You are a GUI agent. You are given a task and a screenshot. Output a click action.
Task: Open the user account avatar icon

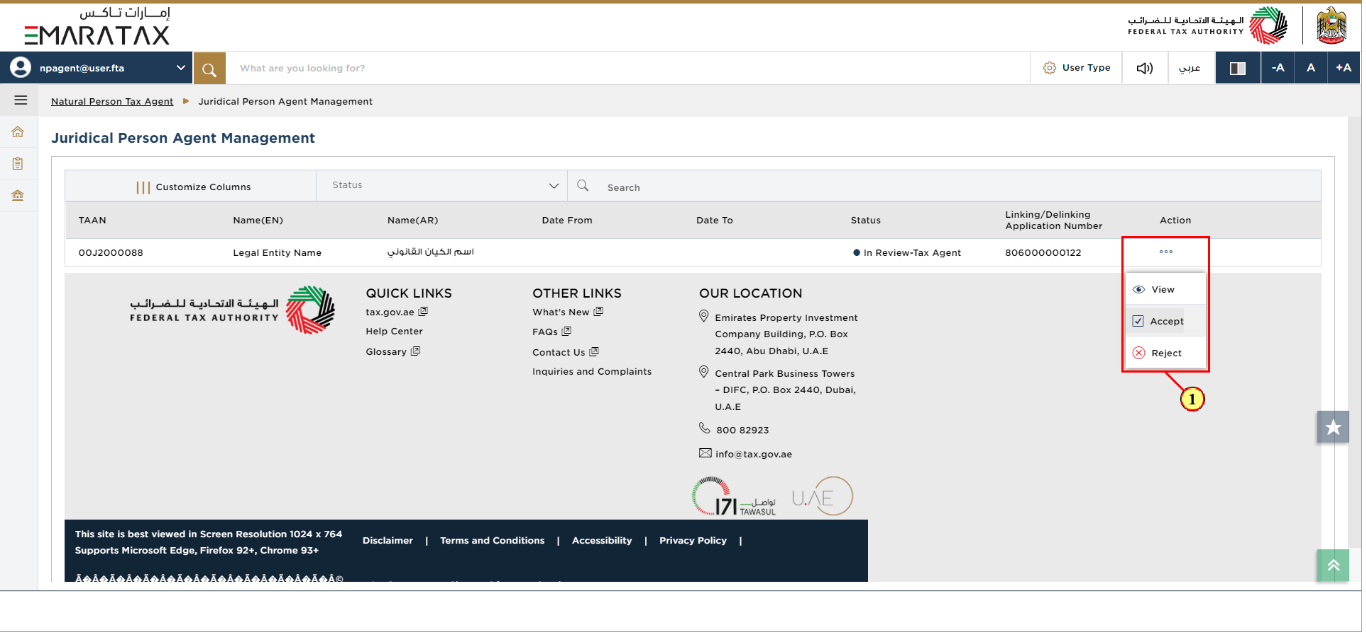[x=20, y=68]
